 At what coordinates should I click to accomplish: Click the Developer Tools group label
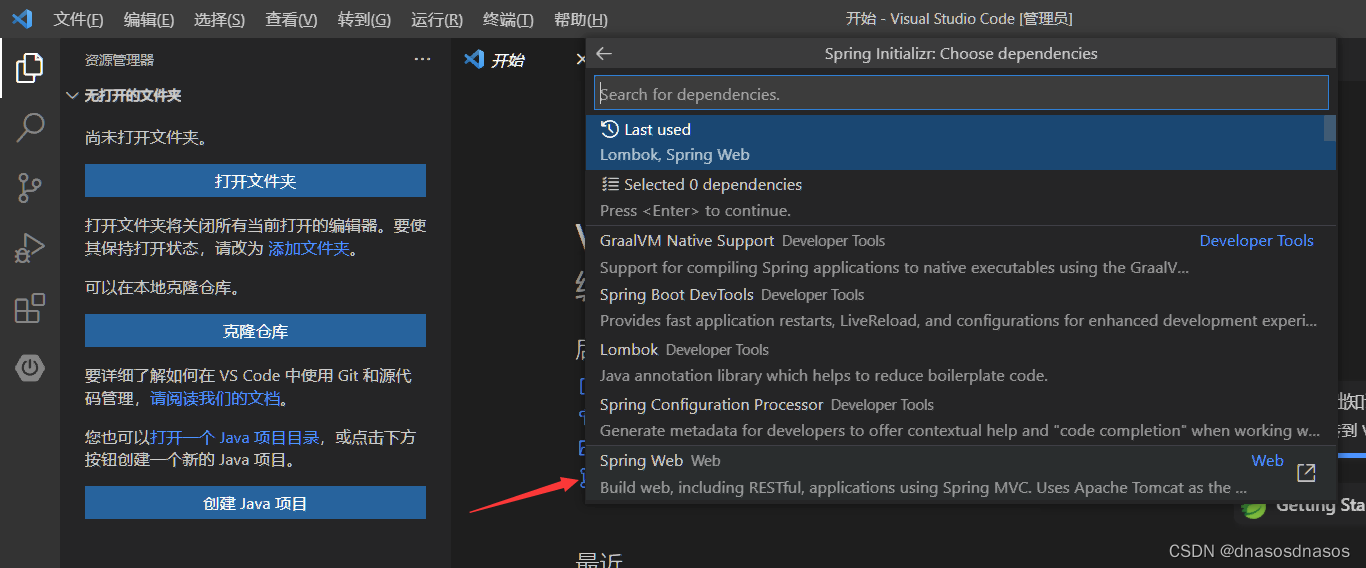point(1256,240)
